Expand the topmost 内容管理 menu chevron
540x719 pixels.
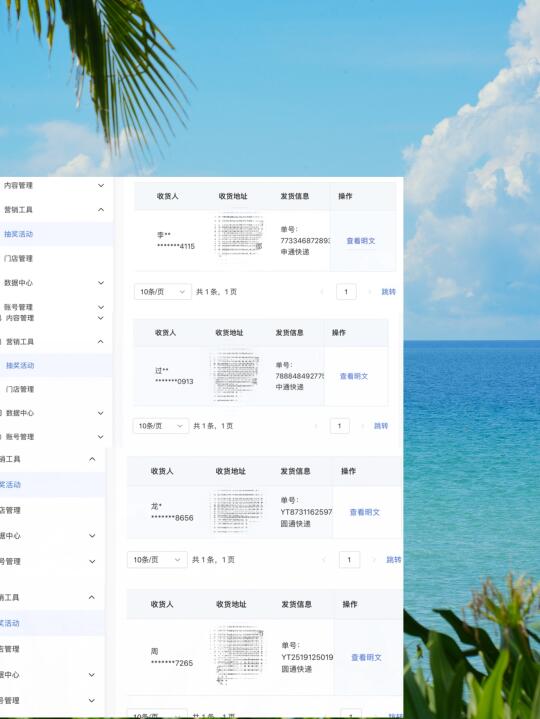[101, 186]
